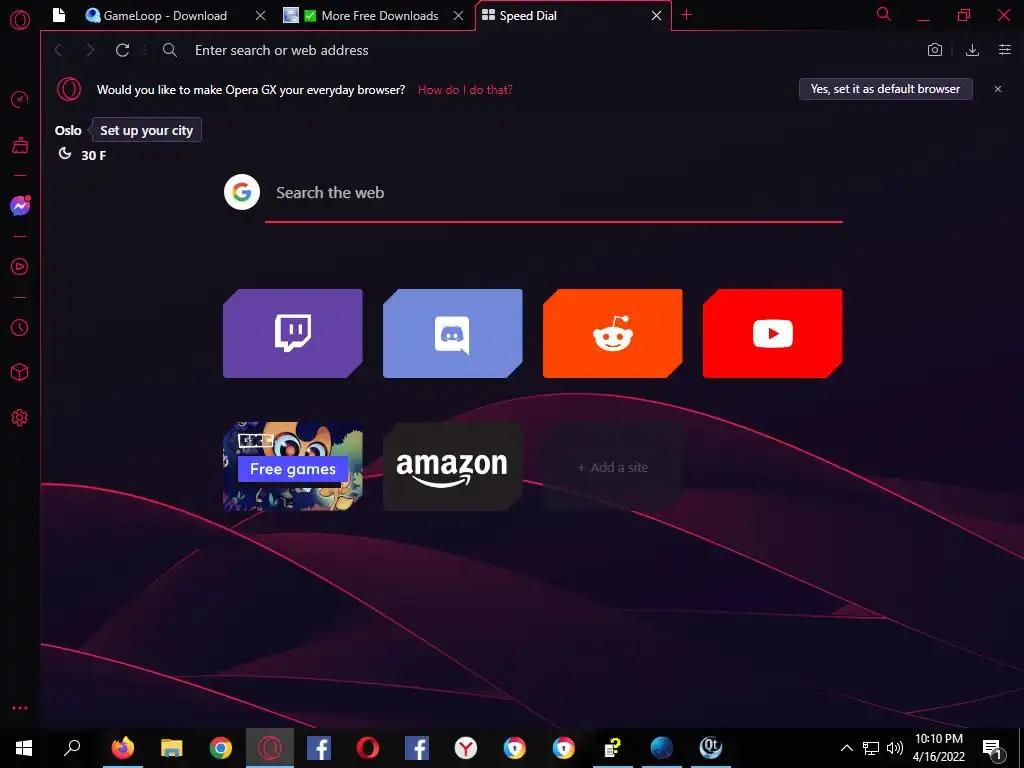Open volume control in system tray

tap(895, 748)
